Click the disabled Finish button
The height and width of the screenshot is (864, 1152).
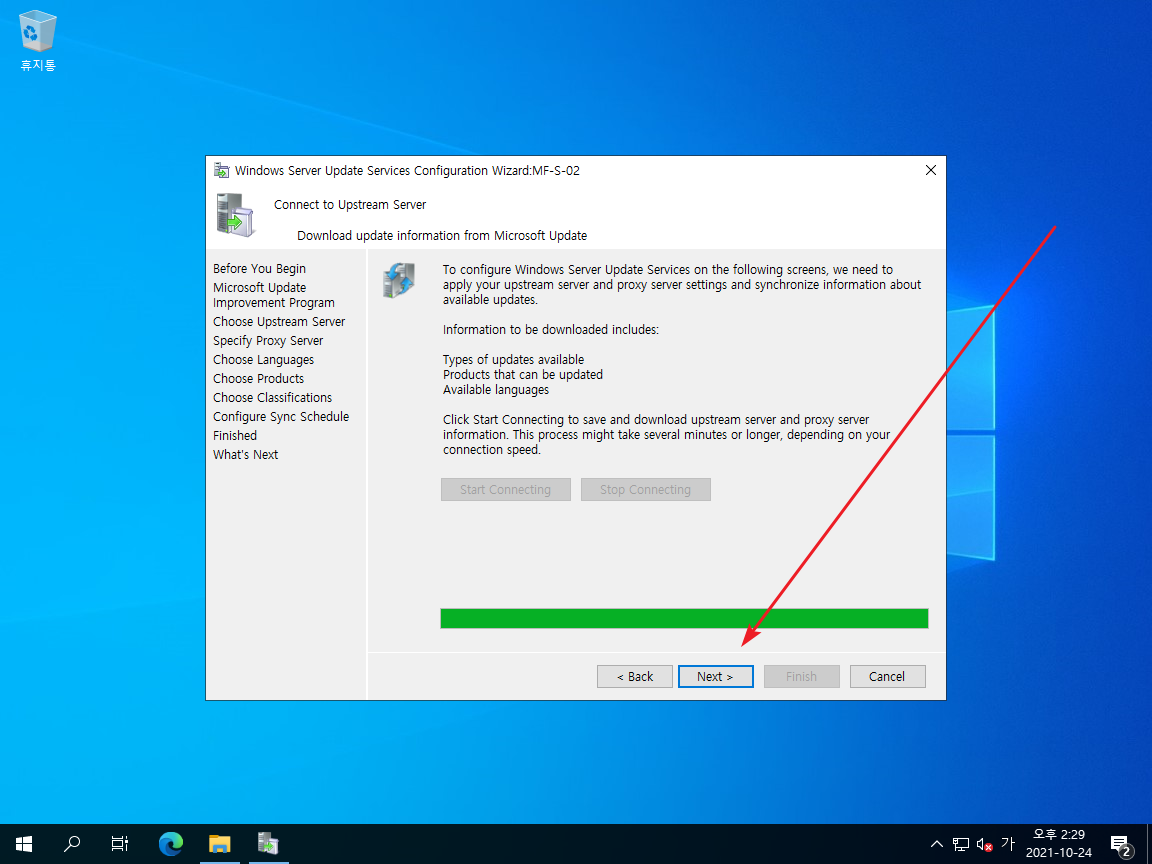[802, 677]
